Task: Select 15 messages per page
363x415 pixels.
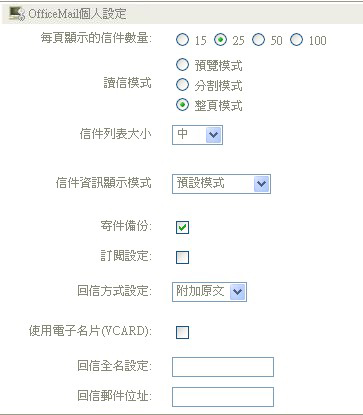Action: tap(182, 40)
